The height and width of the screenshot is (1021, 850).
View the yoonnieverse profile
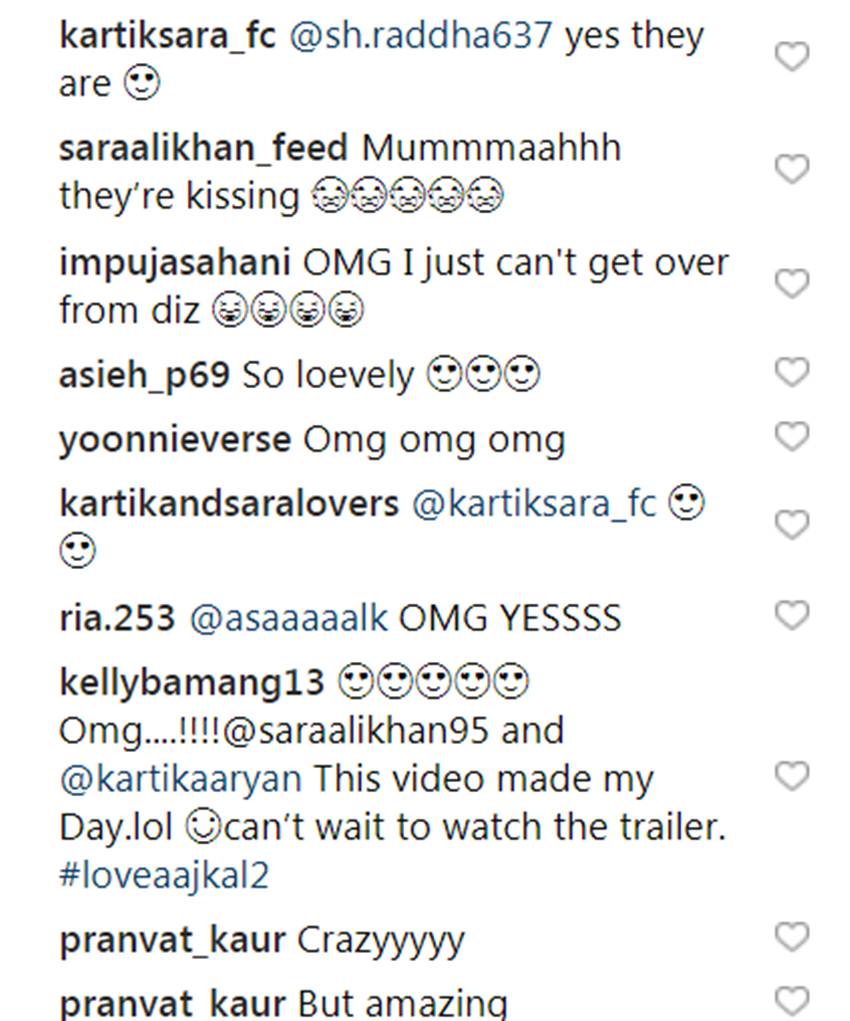point(175,439)
